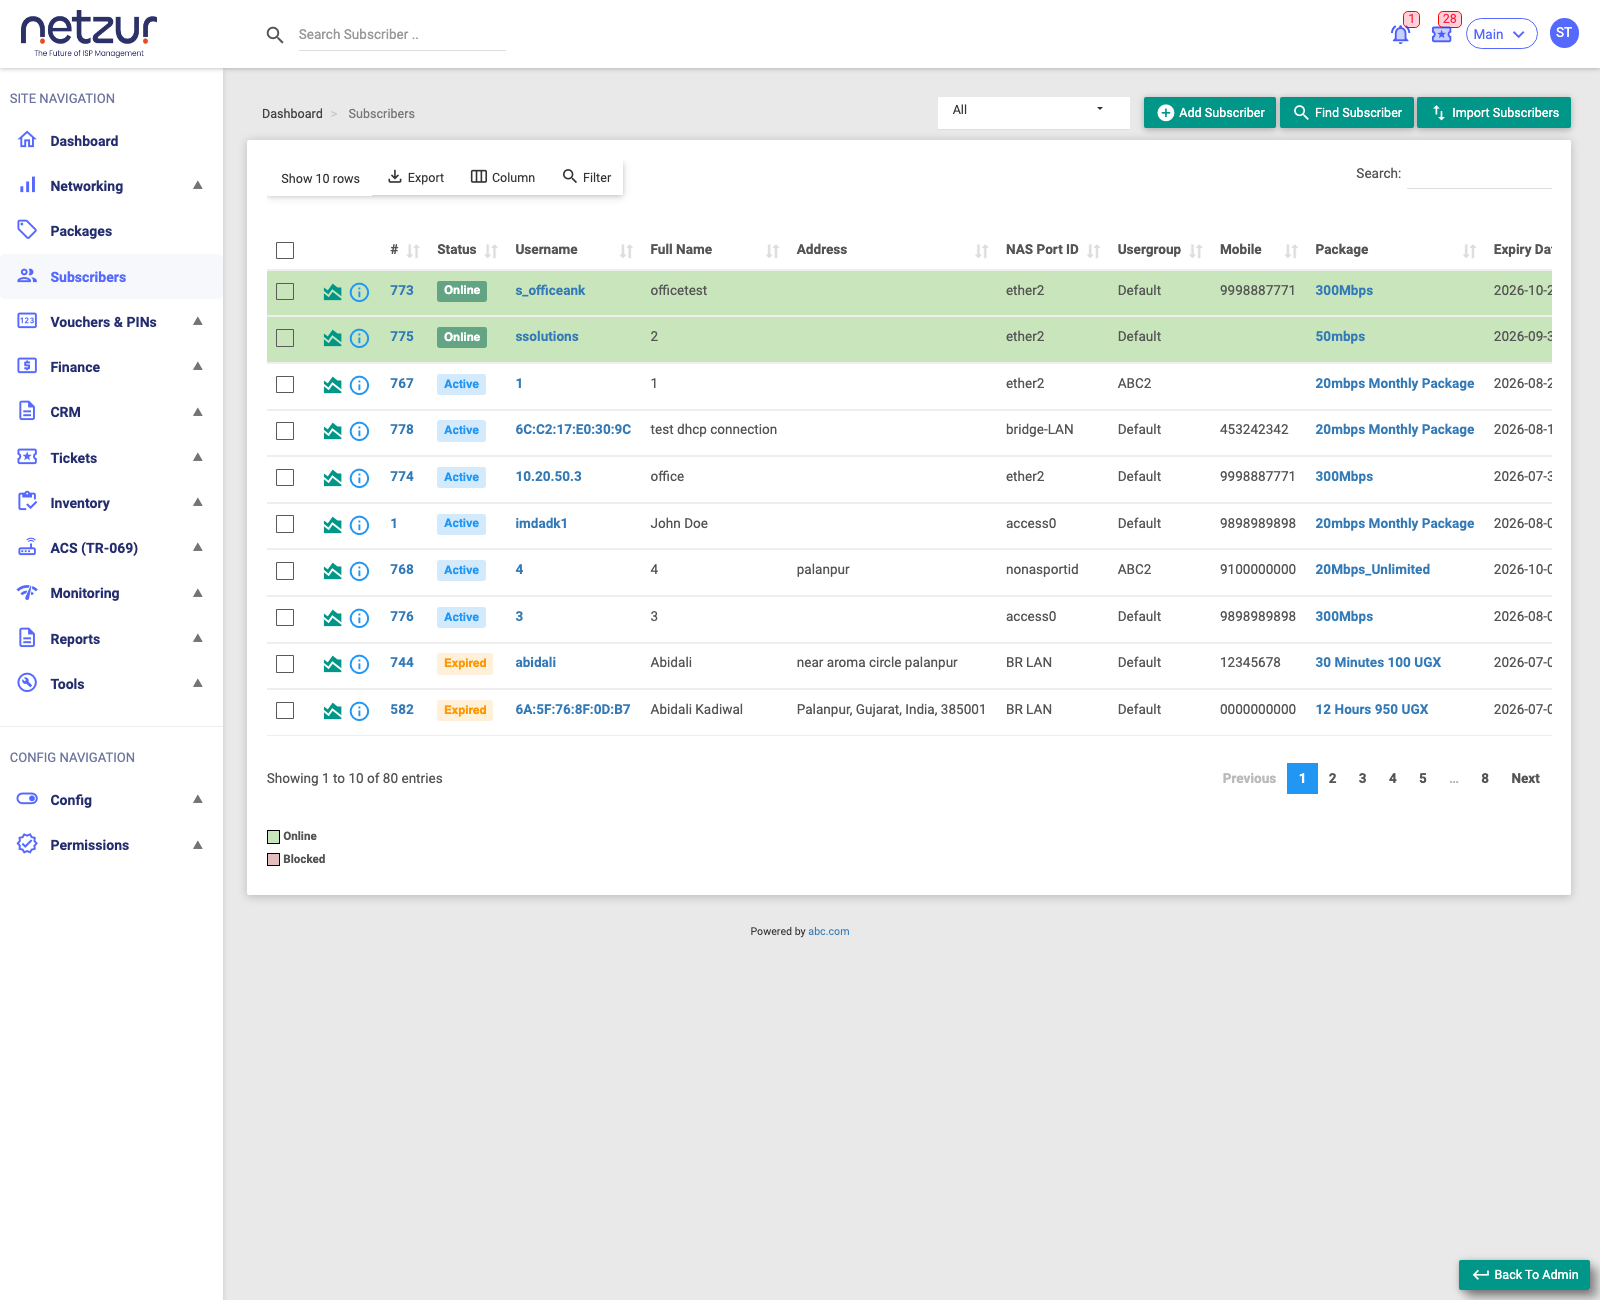Expand the CRM menu

pyautogui.click(x=111, y=412)
